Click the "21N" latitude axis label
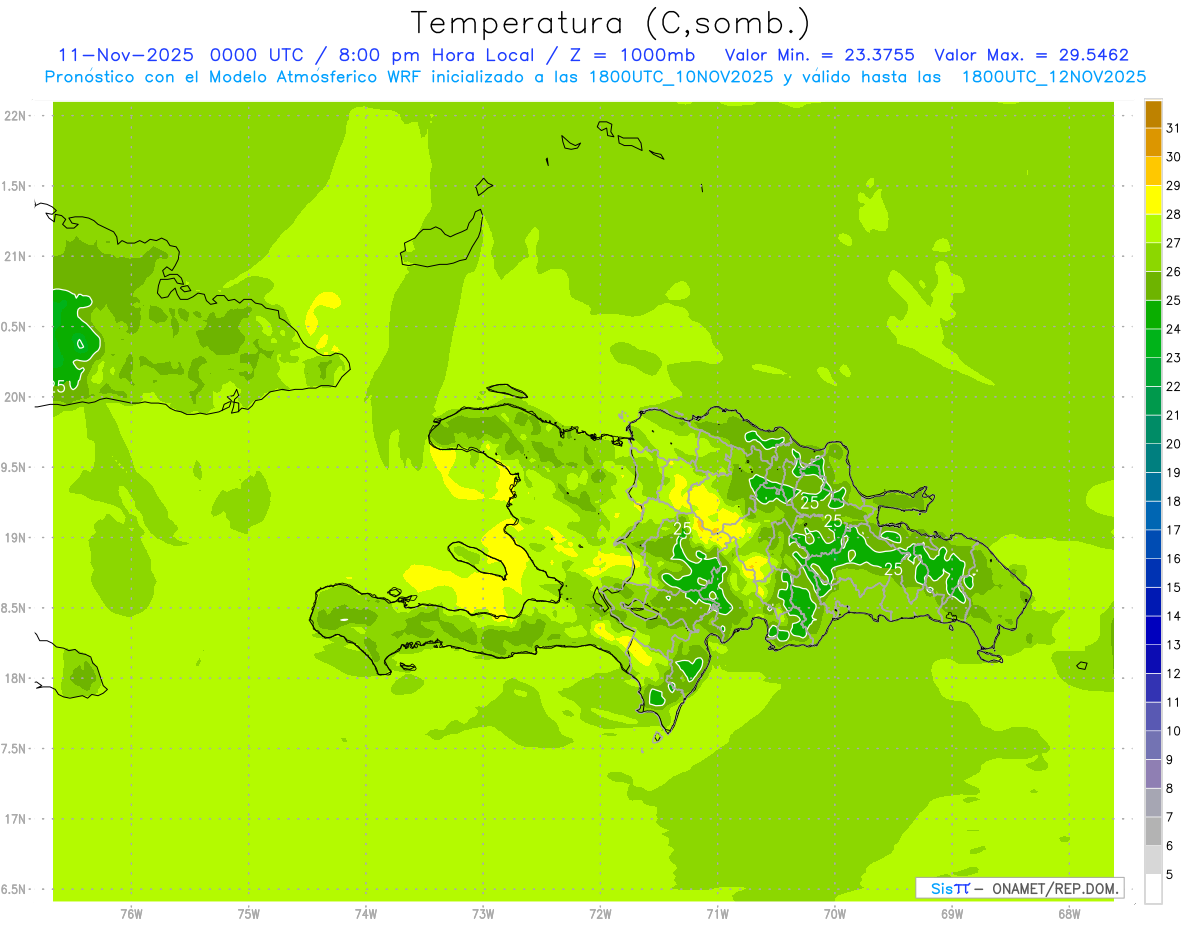The height and width of the screenshot is (927, 1200). click(17, 256)
